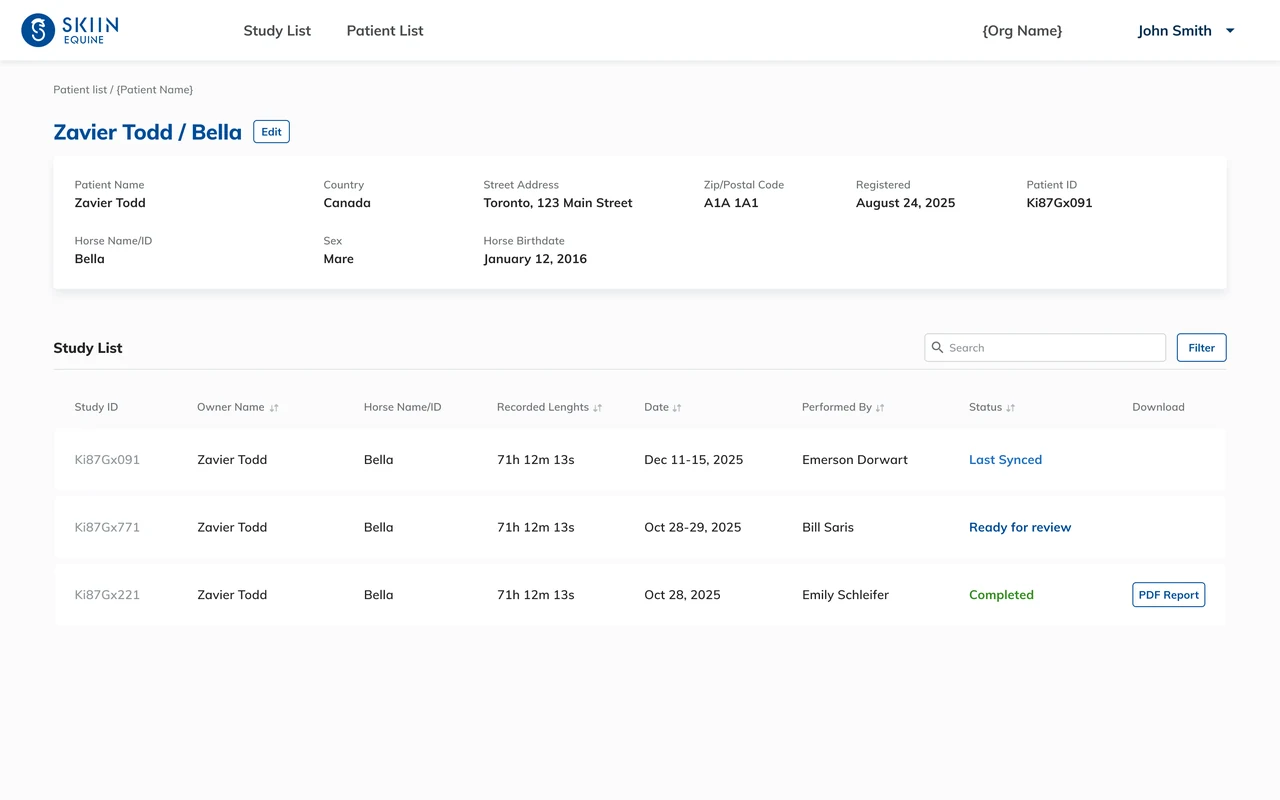The height and width of the screenshot is (800, 1280).
Task: Click Emerson Dorwart in Performed By column
Action: click(x=855, y=460)
